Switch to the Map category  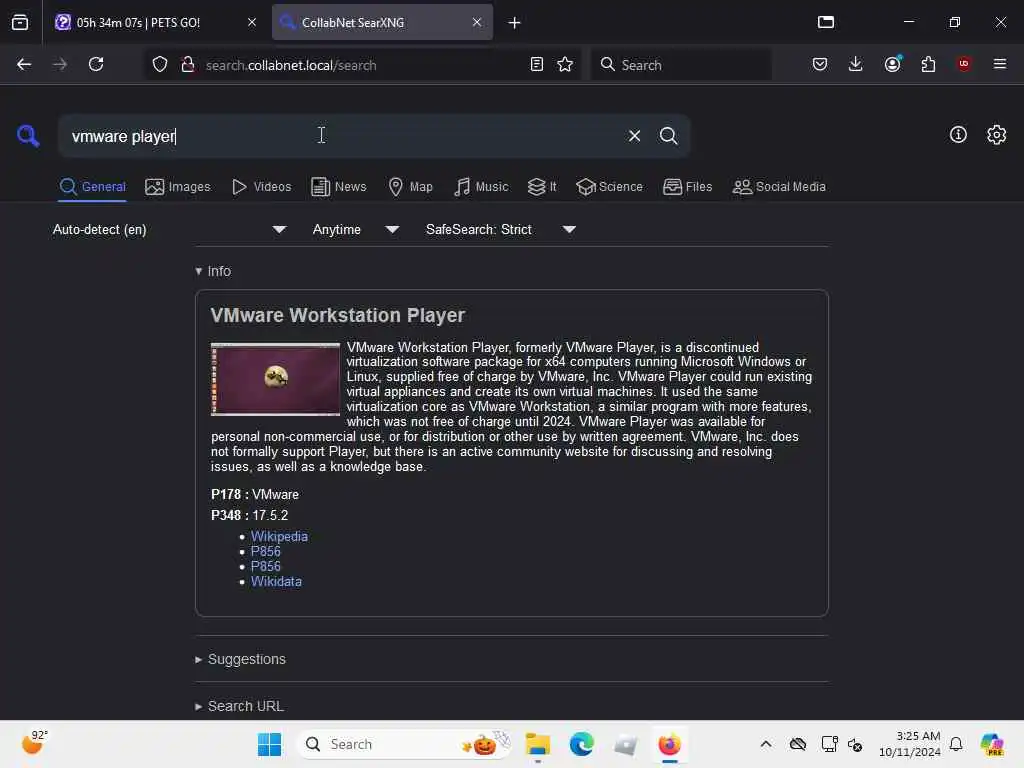pos(410,187)
